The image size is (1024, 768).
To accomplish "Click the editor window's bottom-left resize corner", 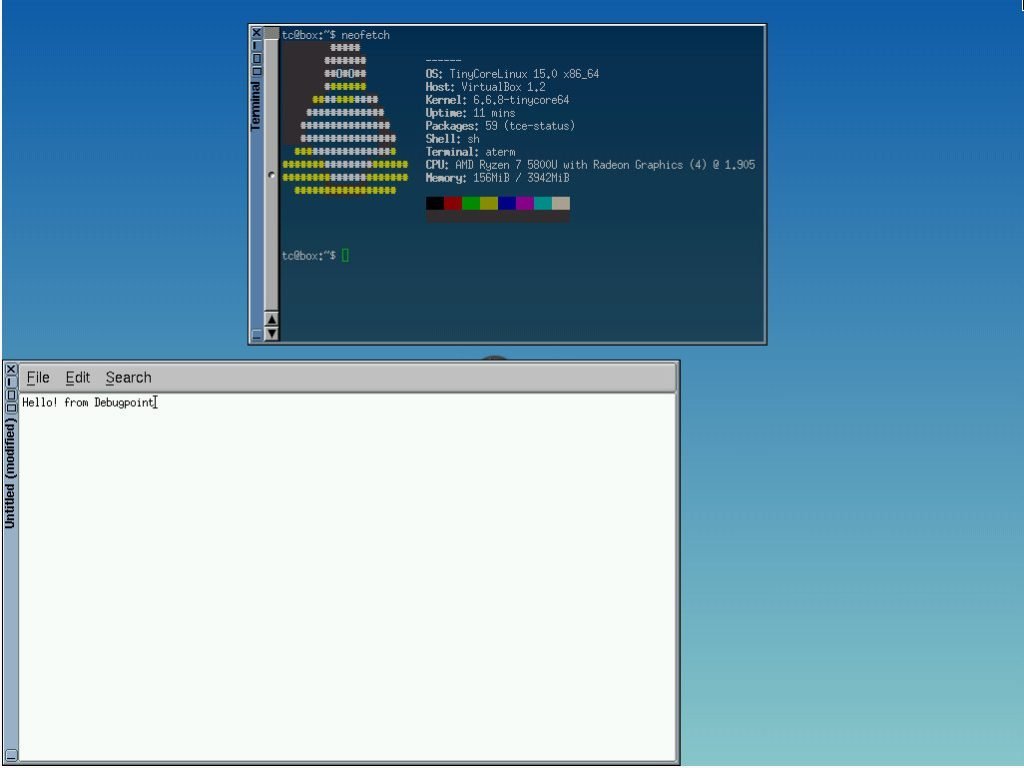I will [x=10, y=756].
